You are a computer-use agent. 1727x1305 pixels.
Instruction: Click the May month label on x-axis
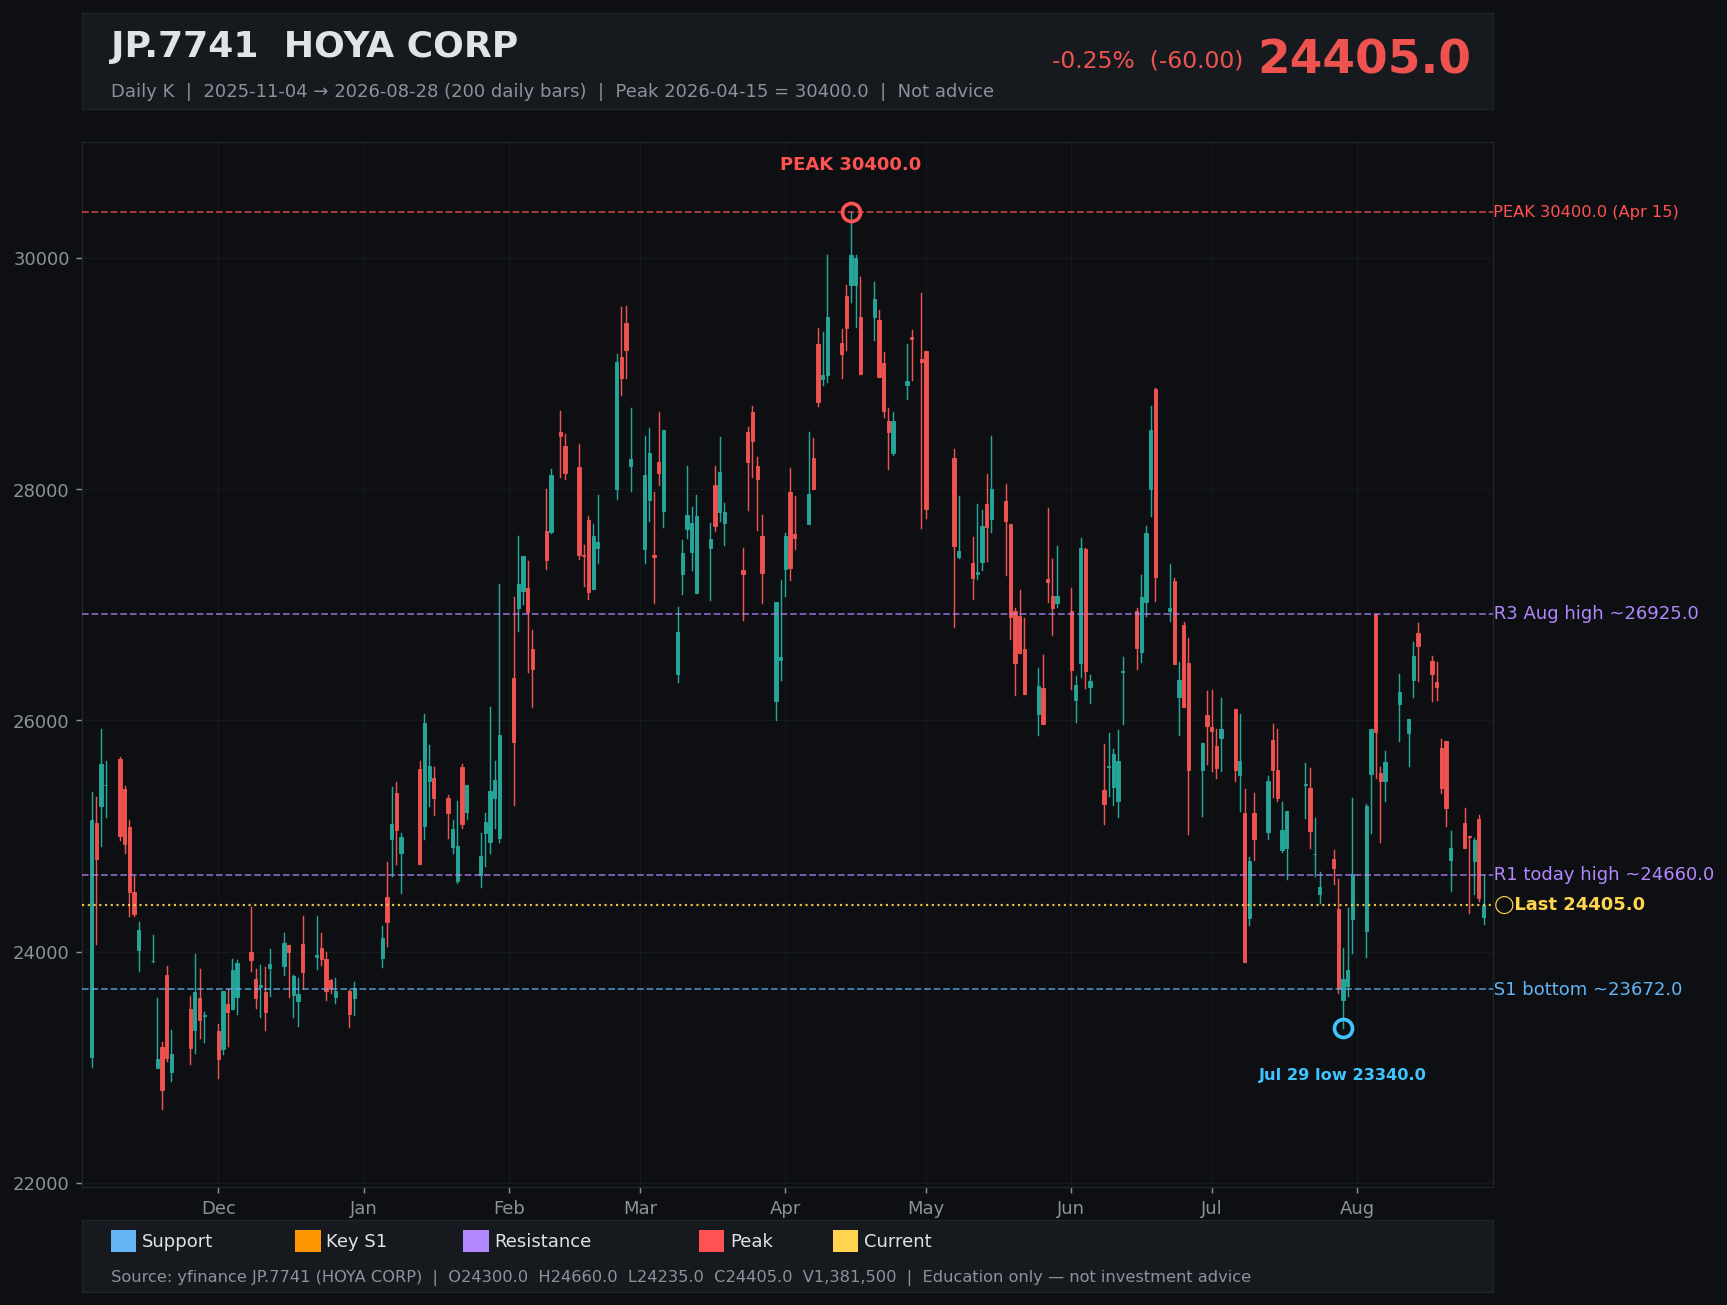[x=926, y=1208]
